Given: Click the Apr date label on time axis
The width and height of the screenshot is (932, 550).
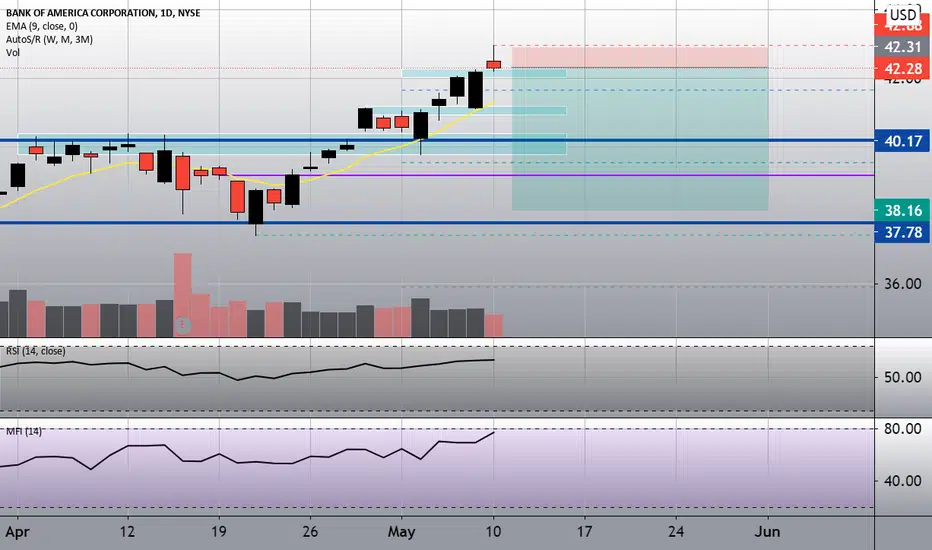Looking at the screenshot, I should [17, 532].
